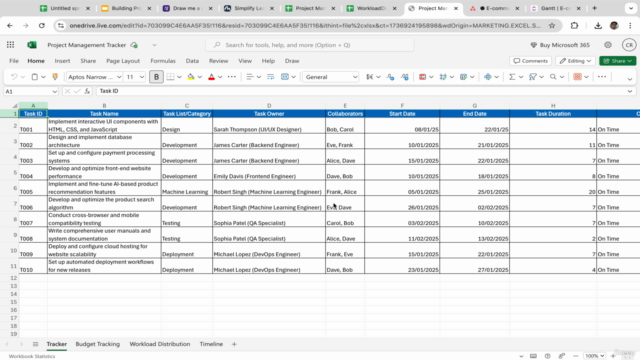Toggle Bold formatting button

156,77
